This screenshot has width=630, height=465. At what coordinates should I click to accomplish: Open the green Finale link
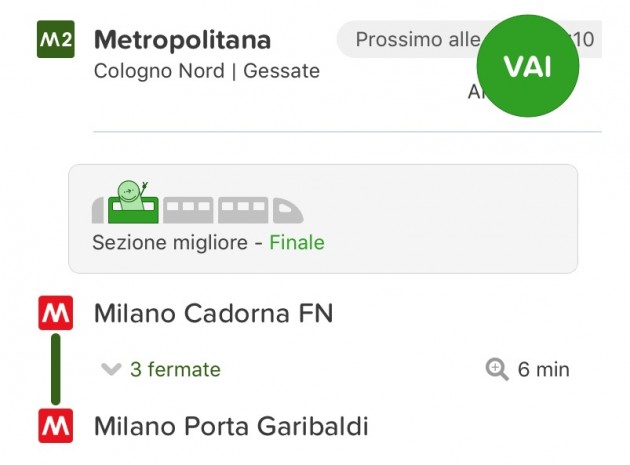pos(297,243)
